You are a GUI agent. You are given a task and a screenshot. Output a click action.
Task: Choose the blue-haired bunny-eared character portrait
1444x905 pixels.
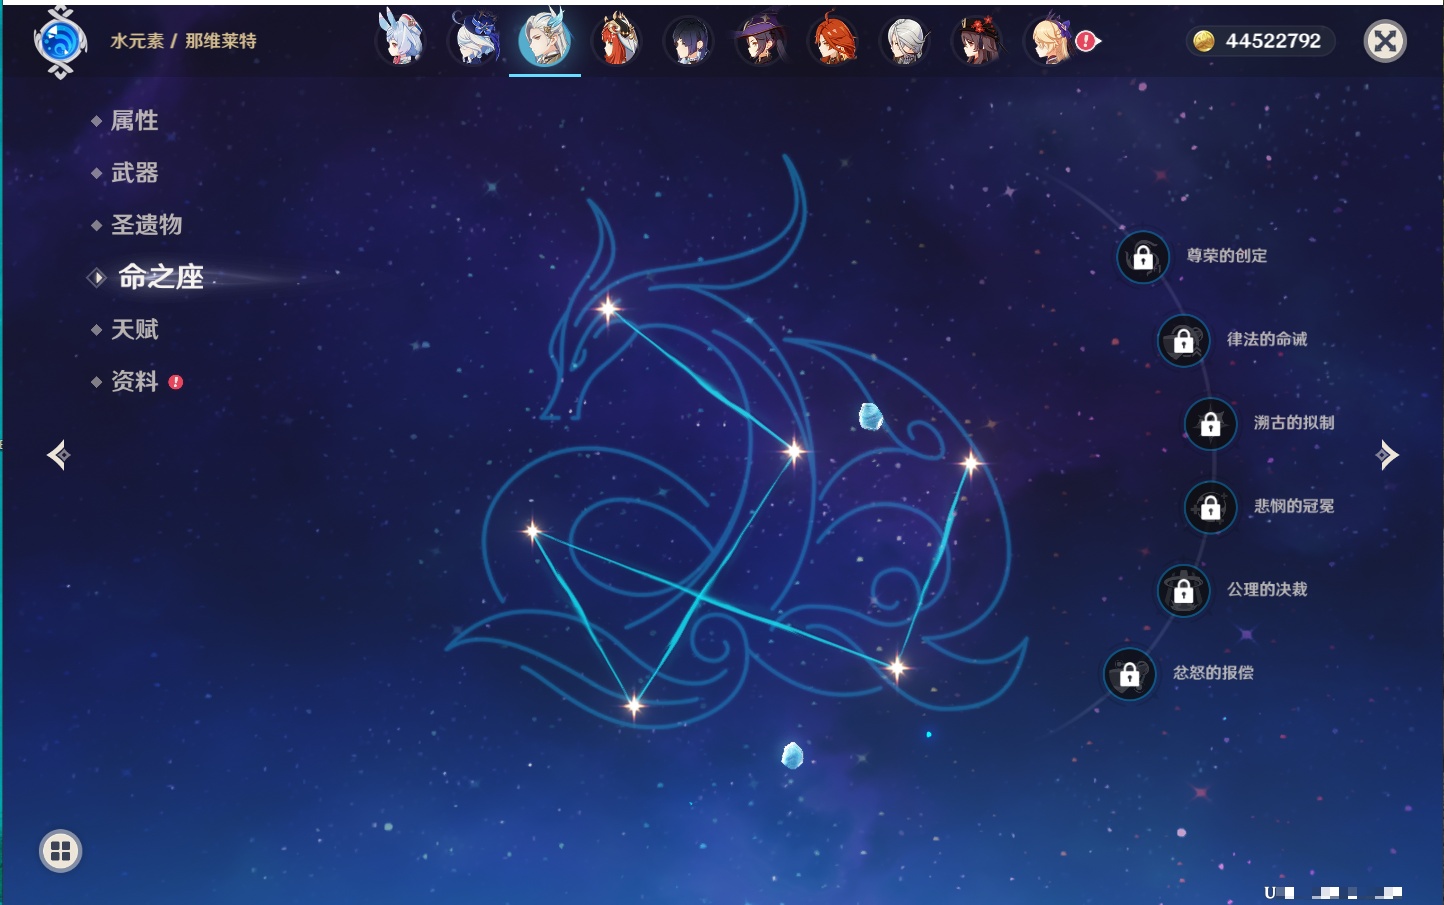401,41
